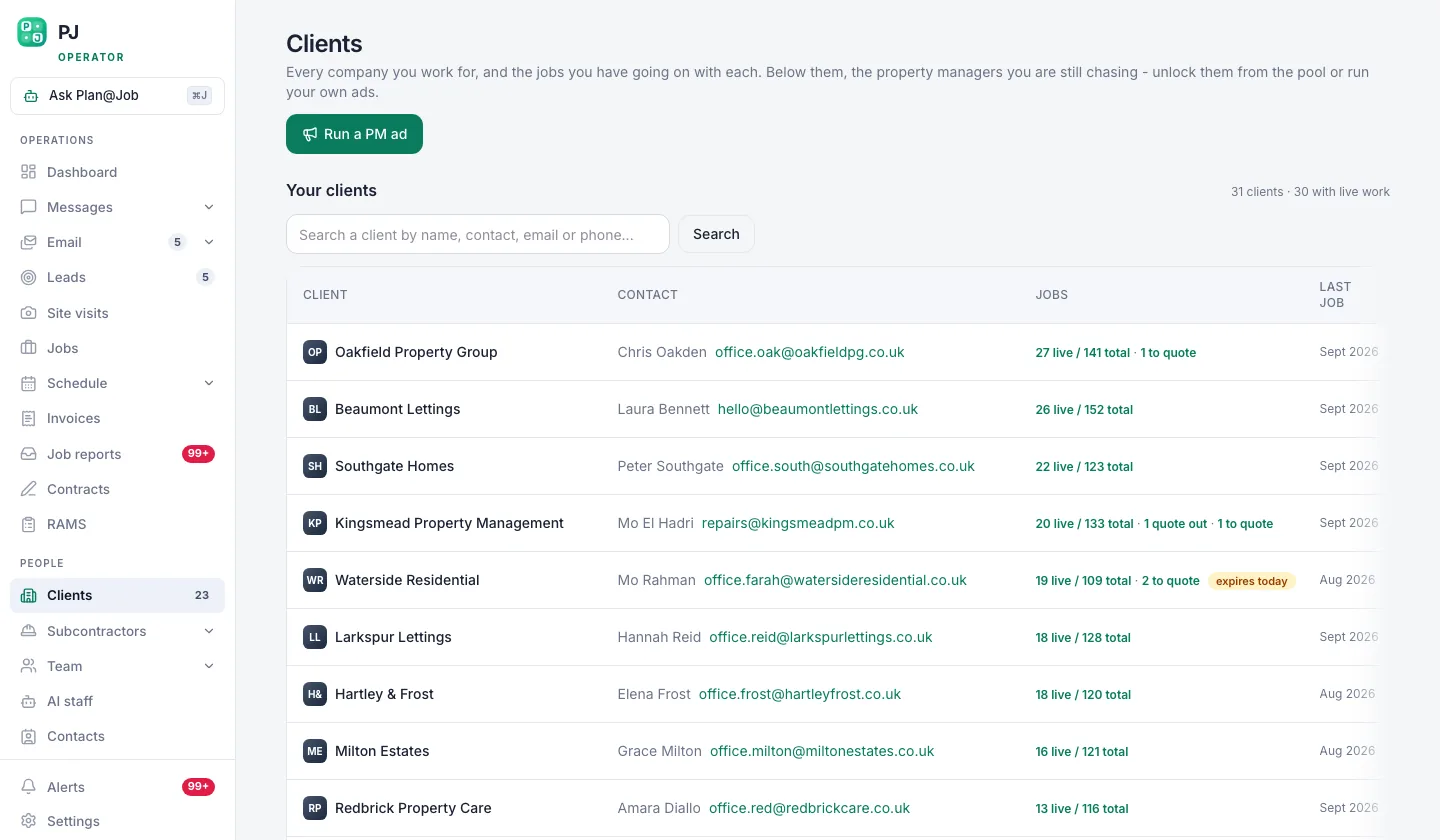Click office.south@southgatehomes.co.uk email link

point(853,466)
